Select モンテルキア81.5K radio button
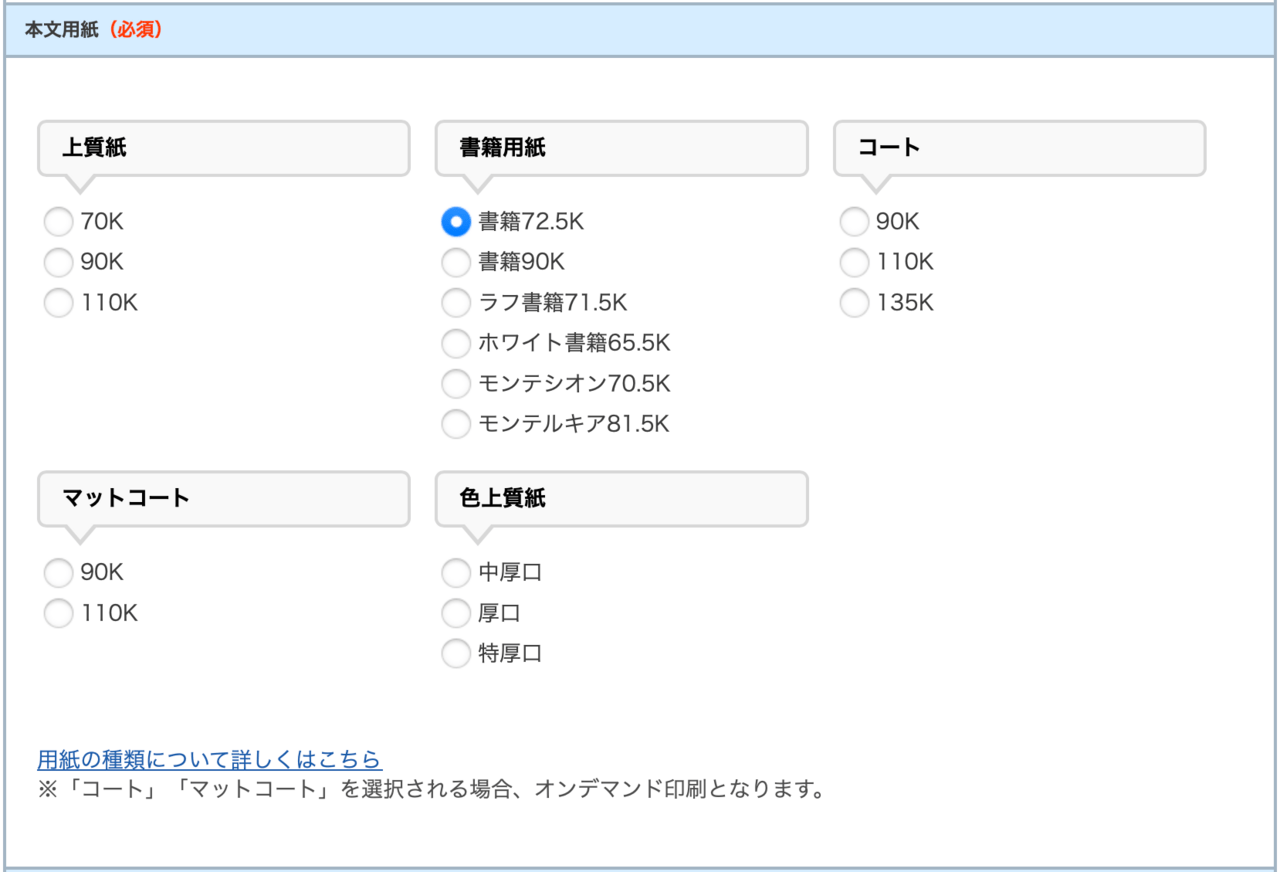 tap(456, 424)
